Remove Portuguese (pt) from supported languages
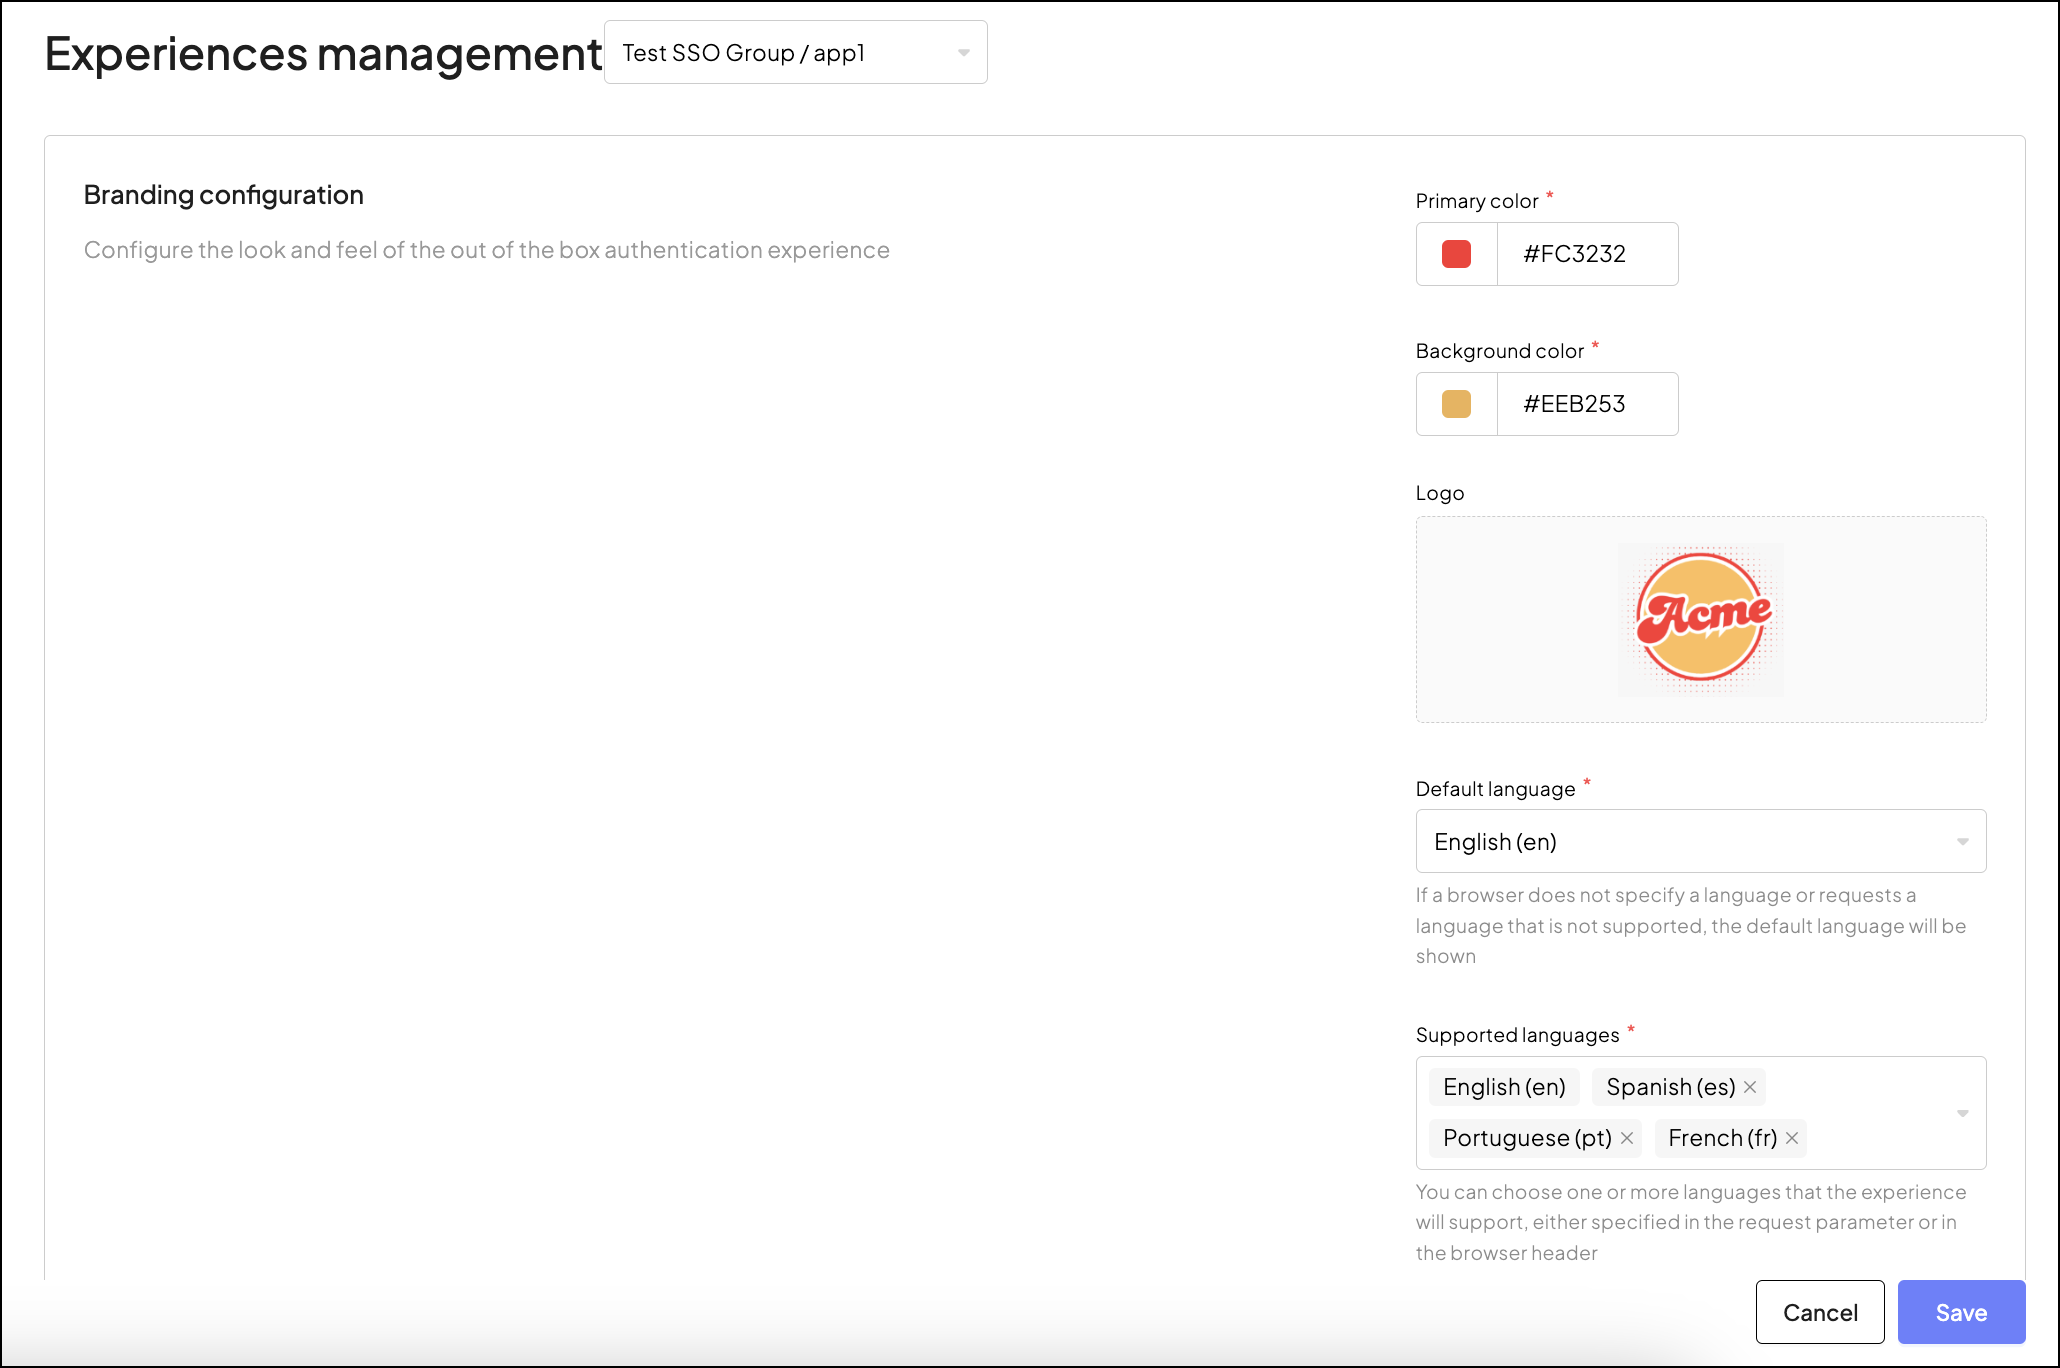Screen dimensions: 2060x1368 tap(1628, 1138)
